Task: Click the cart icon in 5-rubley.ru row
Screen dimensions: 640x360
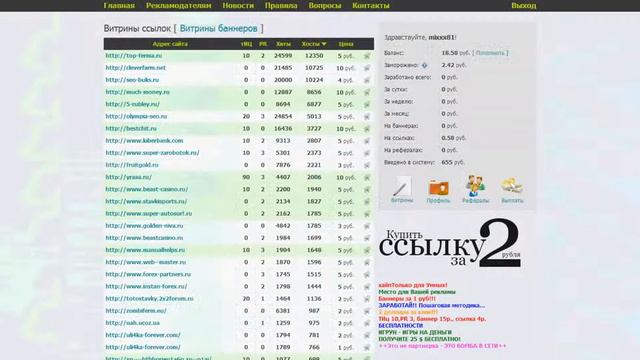Action: [x=367, y=104]
